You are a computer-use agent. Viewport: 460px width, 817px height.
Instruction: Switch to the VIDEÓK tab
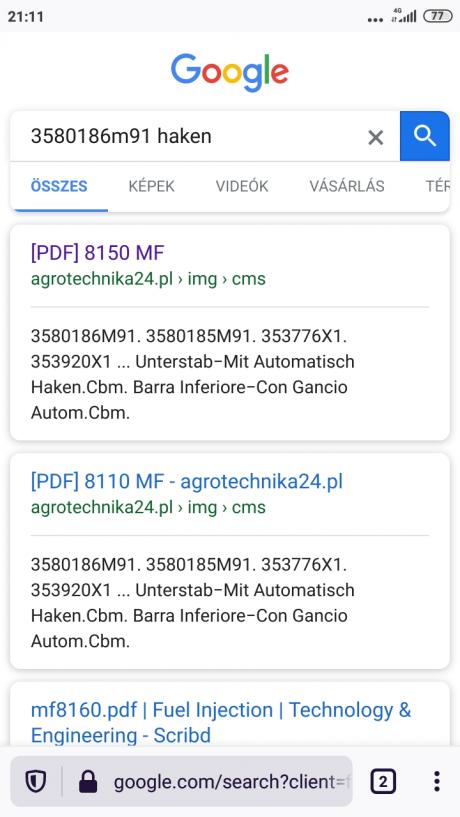point(242,186)
